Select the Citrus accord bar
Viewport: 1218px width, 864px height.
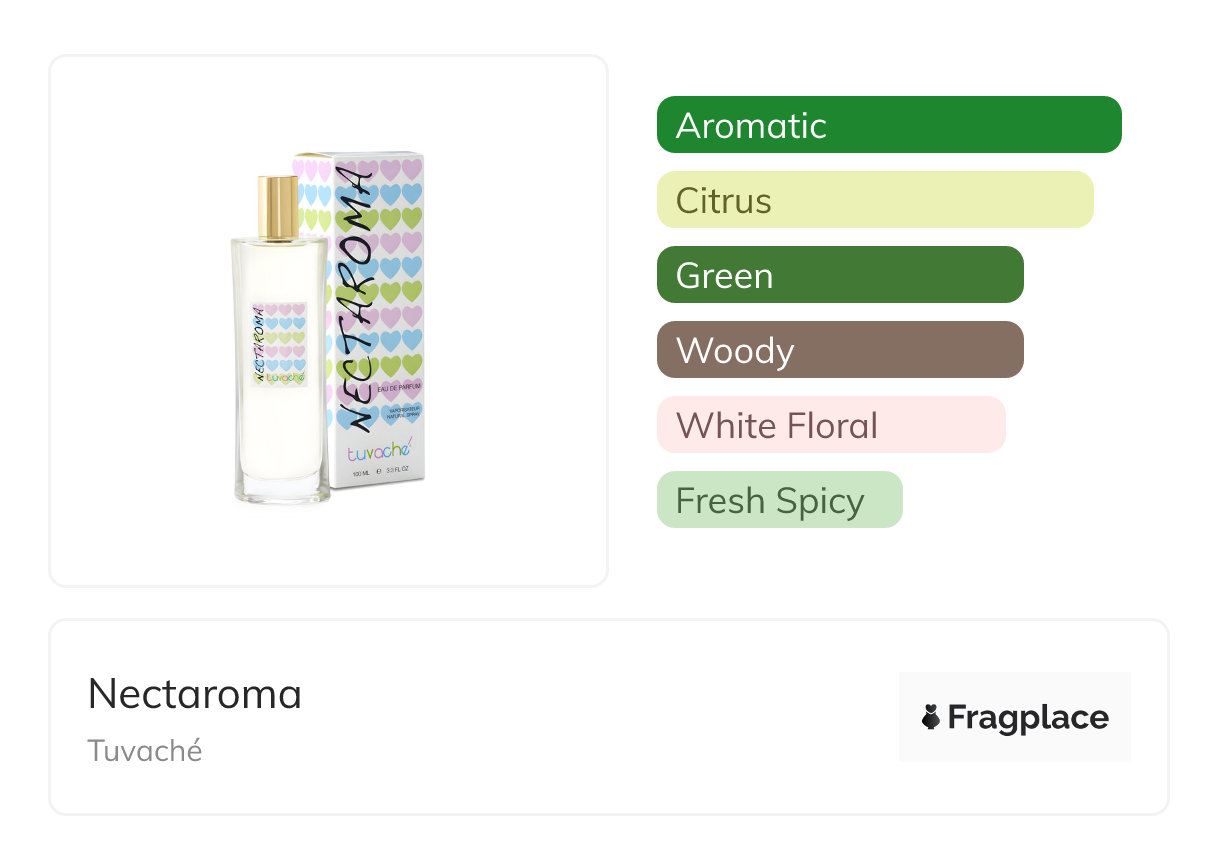click(874, 200)
